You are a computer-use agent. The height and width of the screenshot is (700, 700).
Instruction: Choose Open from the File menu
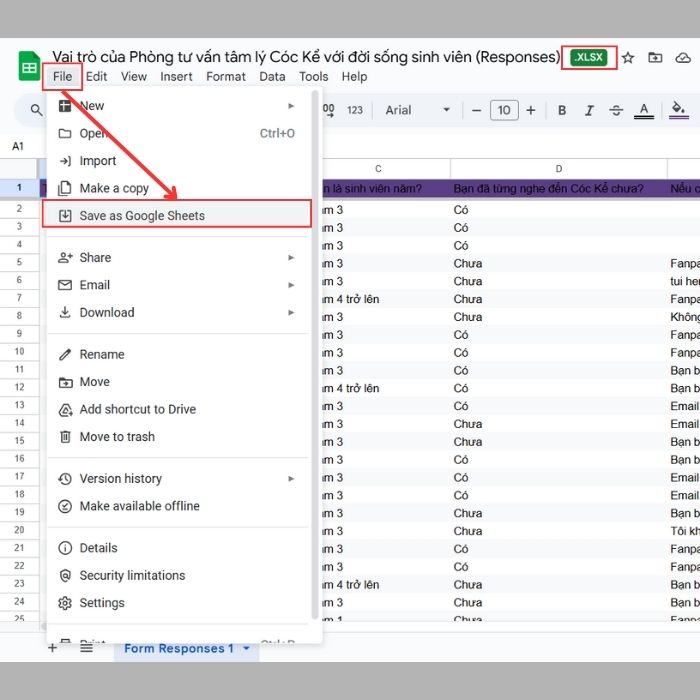click(176, 133)
